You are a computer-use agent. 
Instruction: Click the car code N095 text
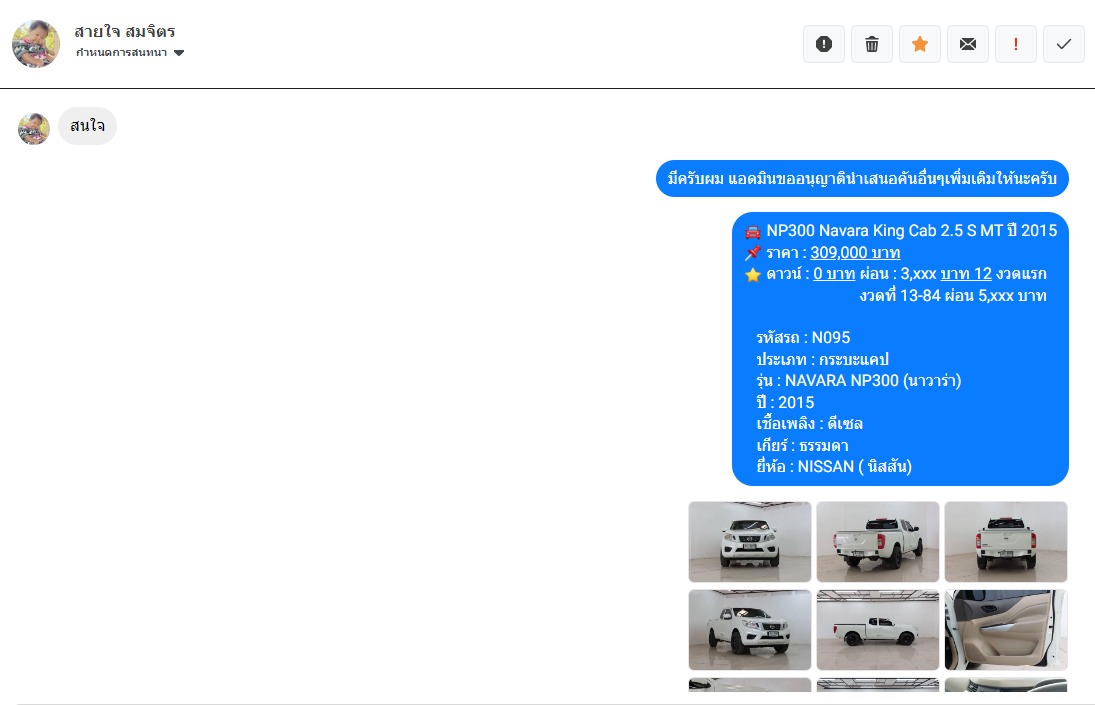[803, 338]
